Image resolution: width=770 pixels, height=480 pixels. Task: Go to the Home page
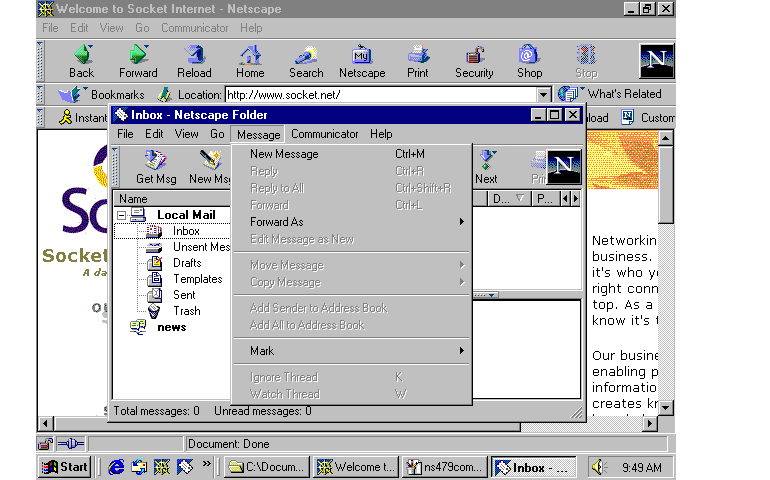point(250,61)
